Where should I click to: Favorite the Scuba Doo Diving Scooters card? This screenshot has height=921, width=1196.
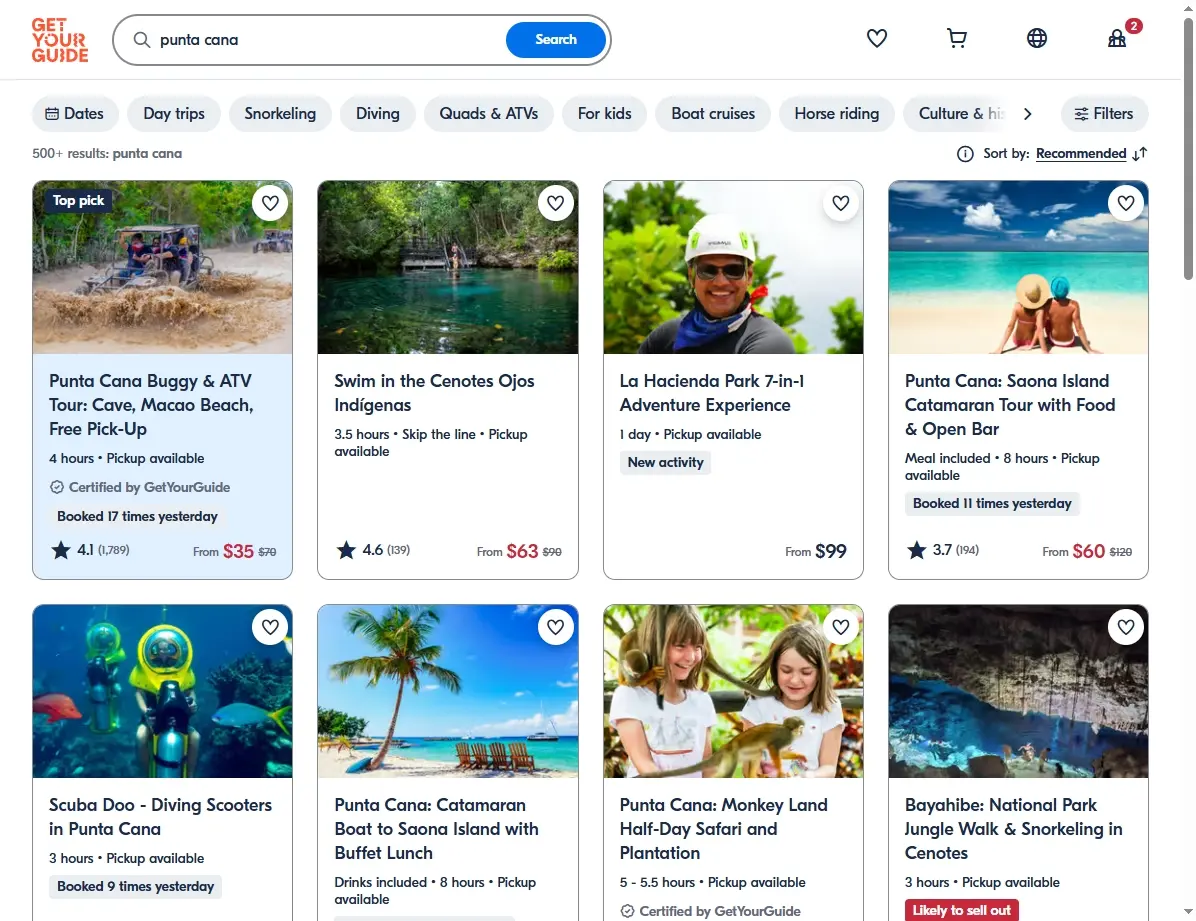coord(270,627)
